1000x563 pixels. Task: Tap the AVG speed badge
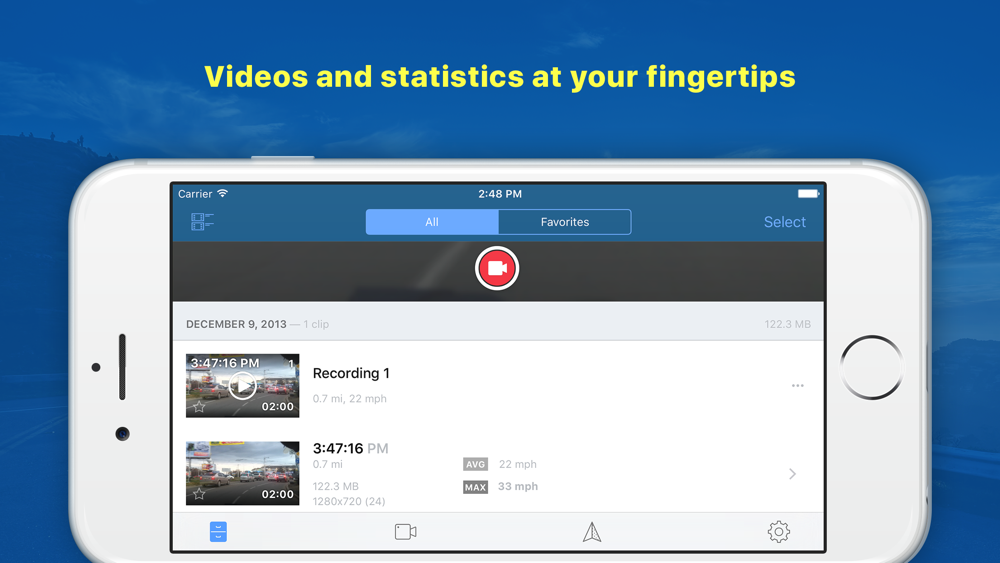(x=475, y=464)
